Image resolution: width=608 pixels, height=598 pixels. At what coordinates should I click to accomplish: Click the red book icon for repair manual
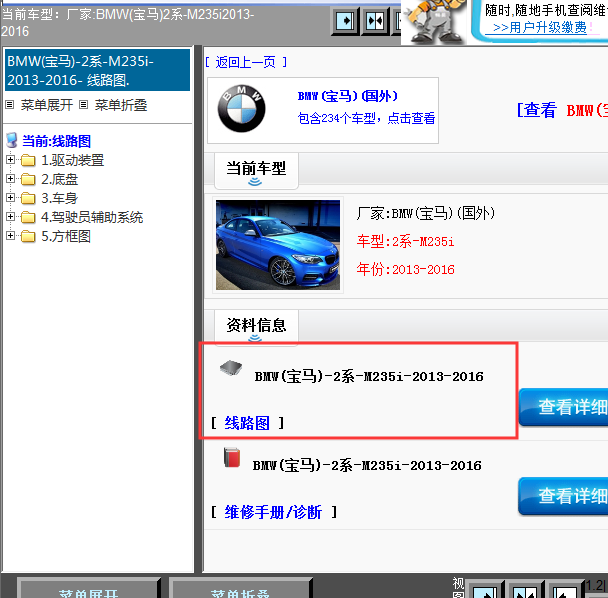pyautogui.click(x=232, y=457)
